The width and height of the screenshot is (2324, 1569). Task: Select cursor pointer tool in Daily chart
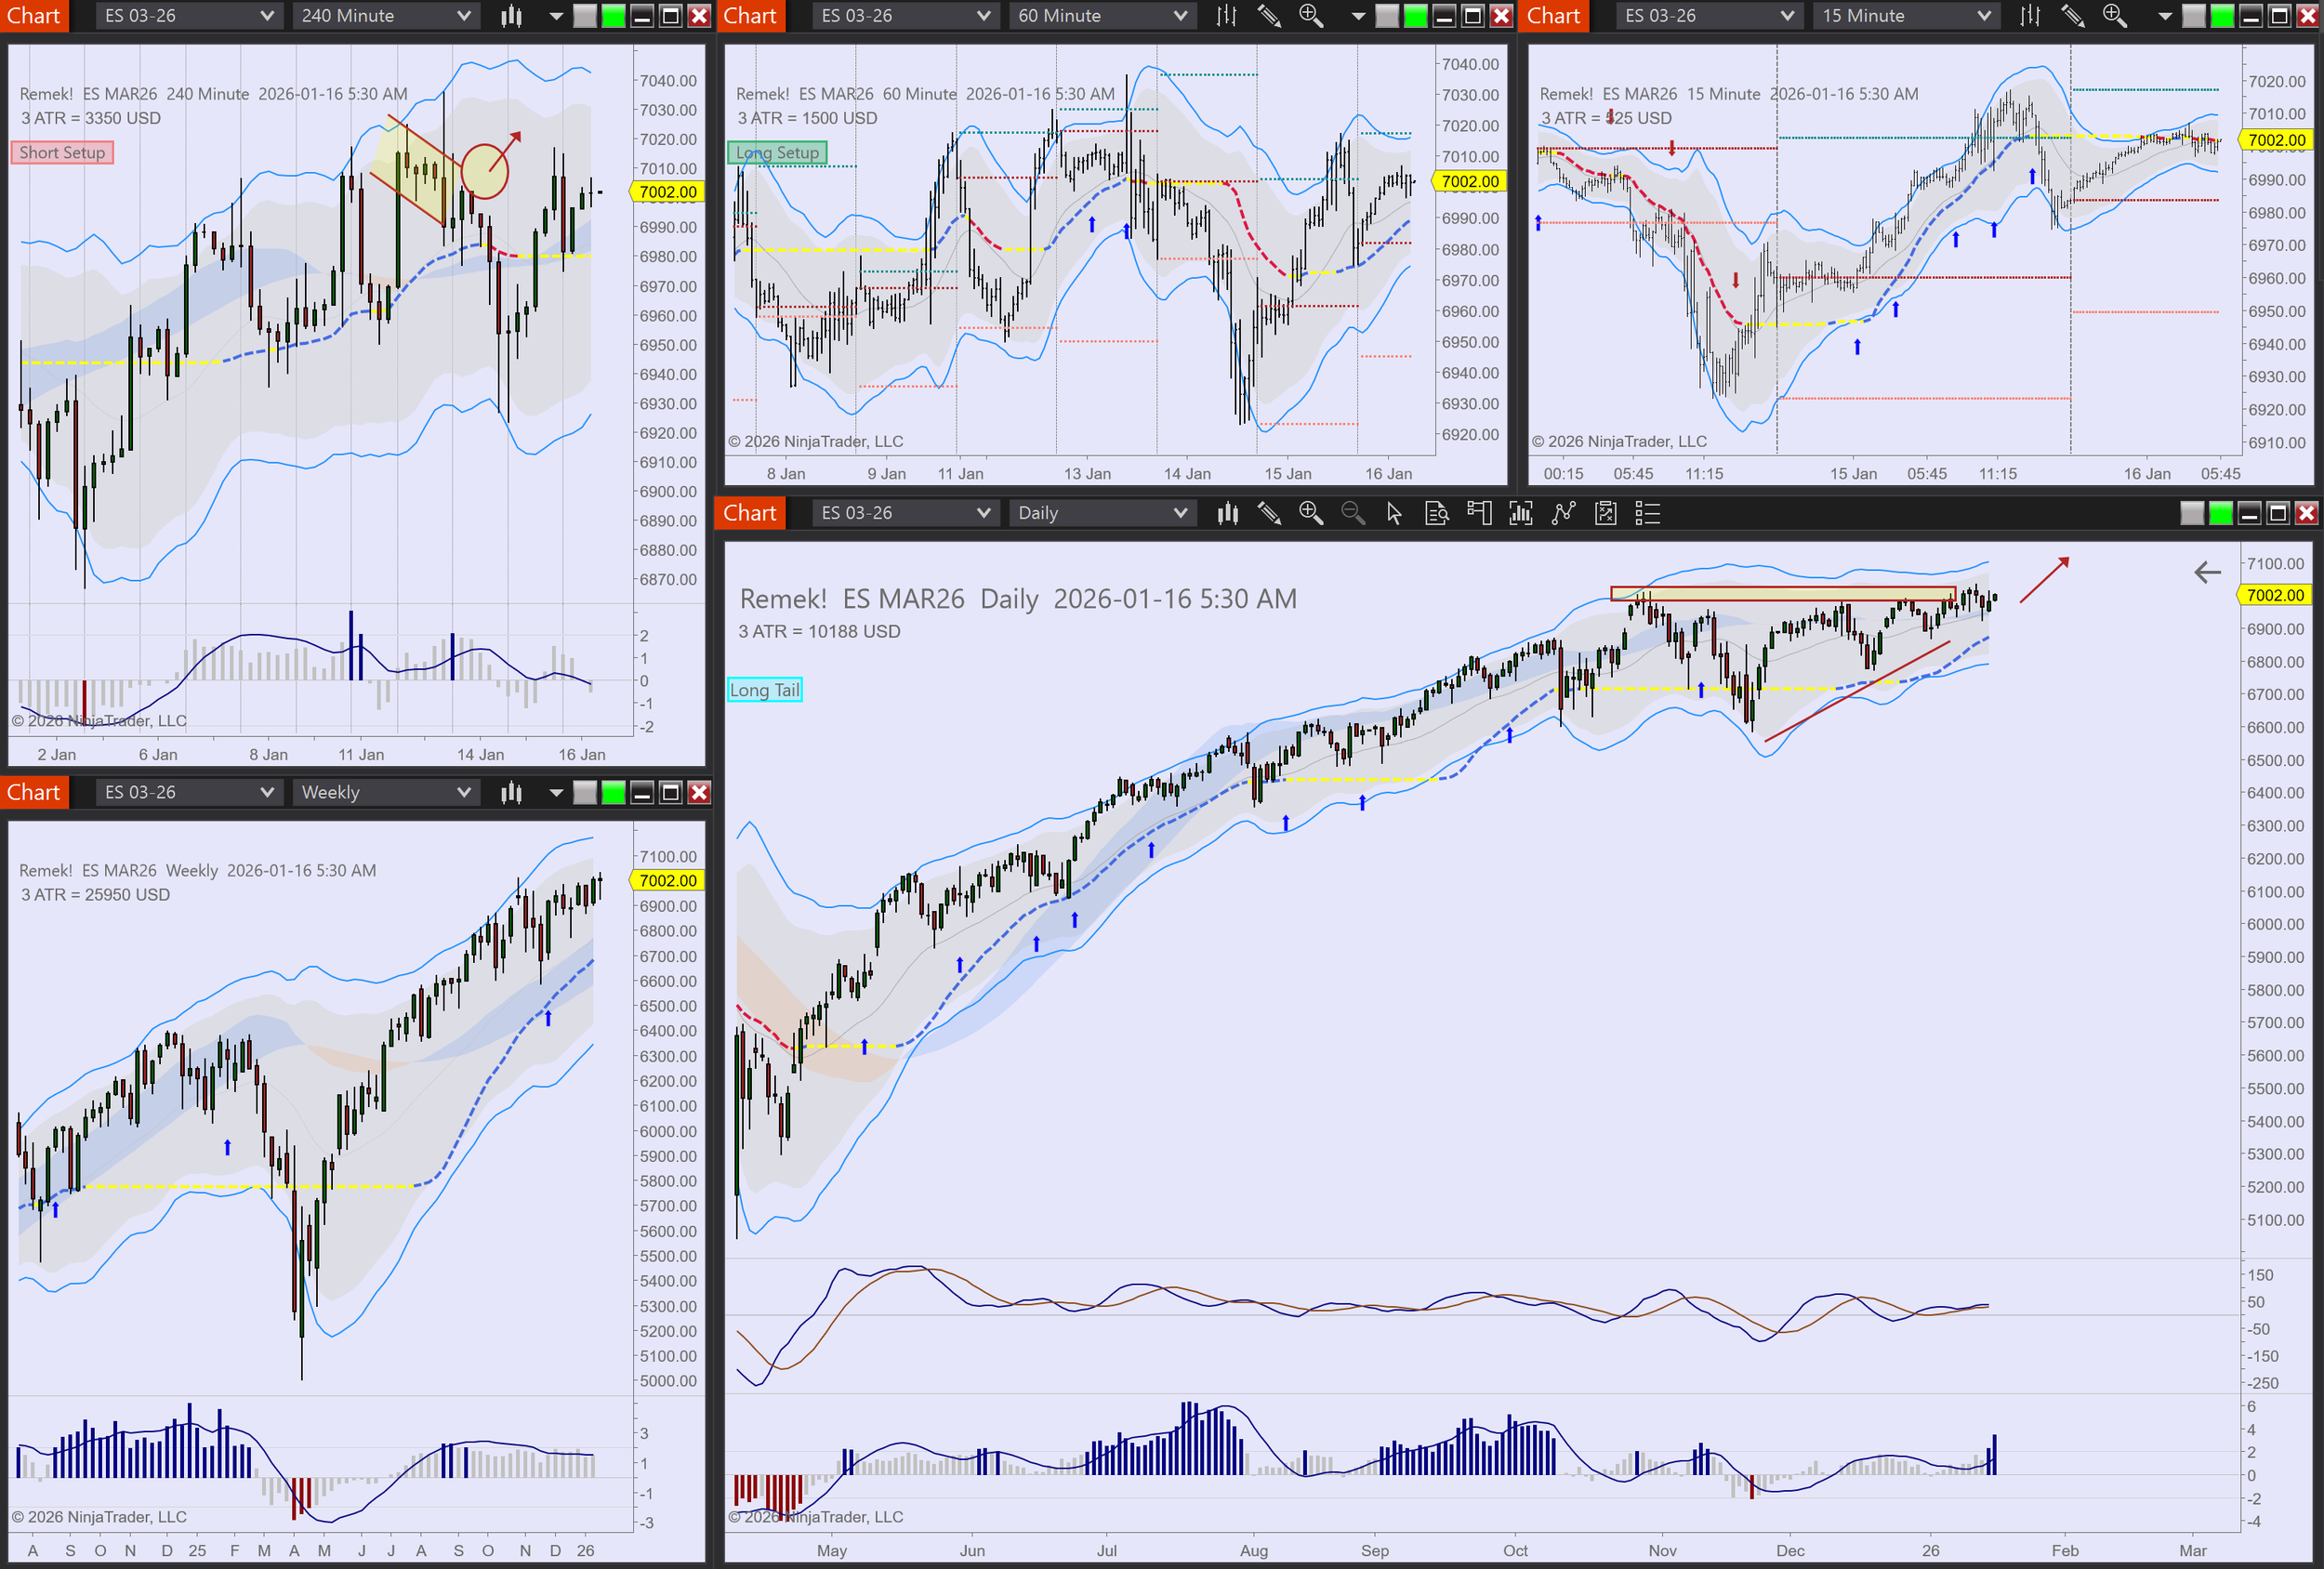click(1394, 513)
